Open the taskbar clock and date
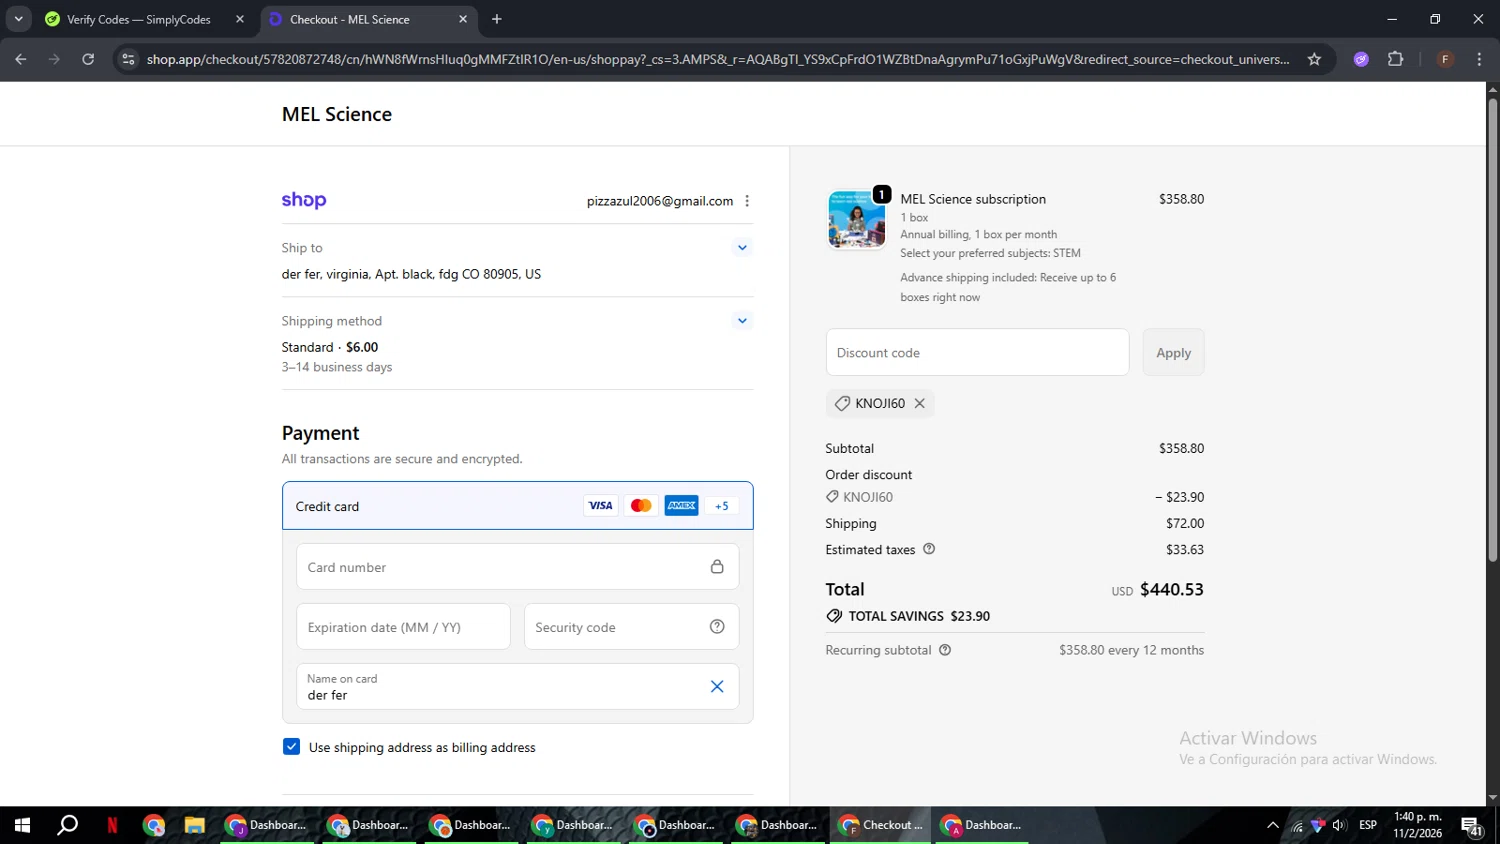The image size is (1500, 844). [x=1418, y=825]
